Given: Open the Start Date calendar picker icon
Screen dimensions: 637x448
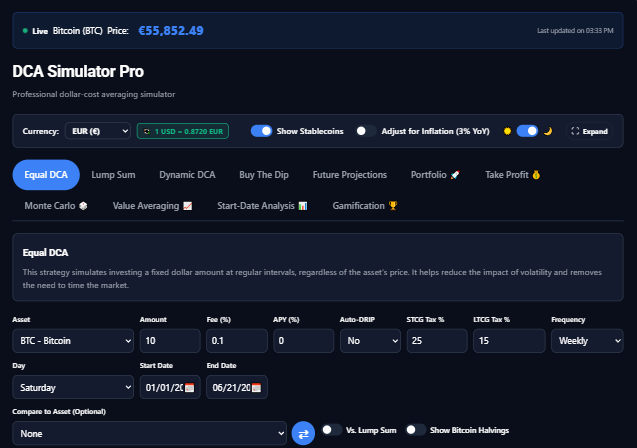Looking at the screenshot, I should 189,387.
